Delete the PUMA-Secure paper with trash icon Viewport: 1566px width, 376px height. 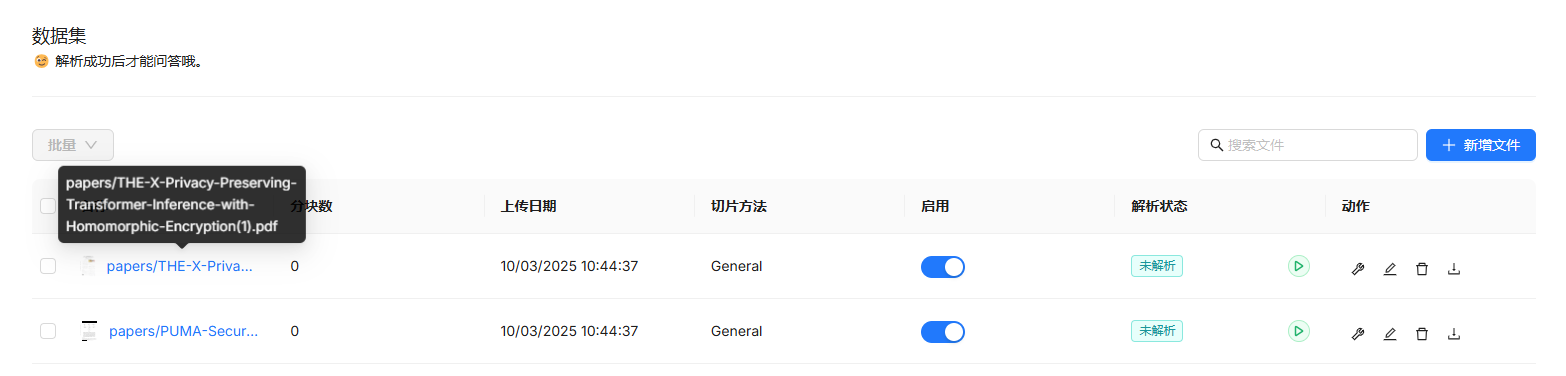point(1422,333)
